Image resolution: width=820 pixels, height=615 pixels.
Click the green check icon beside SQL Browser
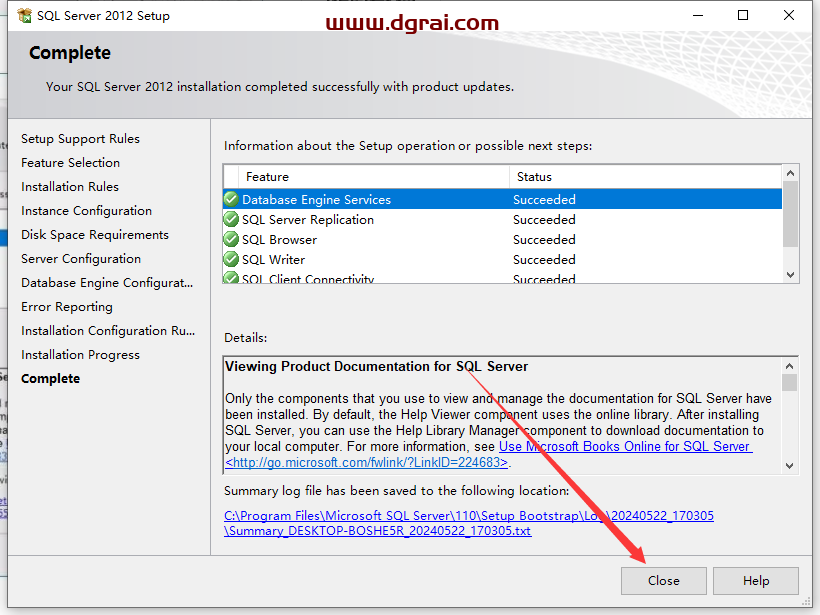click(x=231, y=240)
